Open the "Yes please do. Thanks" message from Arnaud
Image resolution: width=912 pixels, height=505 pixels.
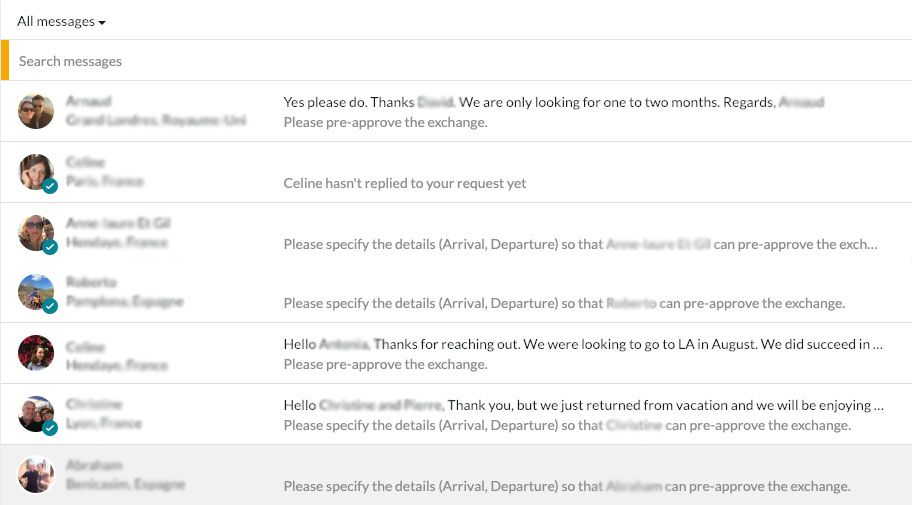pos(553,102)
